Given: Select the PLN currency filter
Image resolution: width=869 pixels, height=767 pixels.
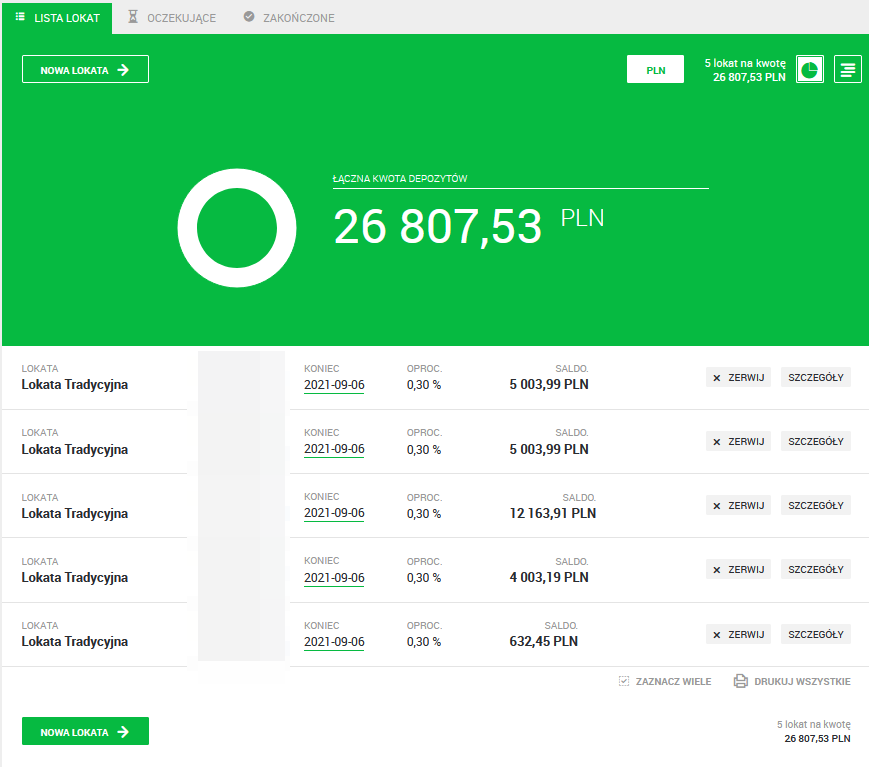Looking at the screenshot, I should click(x=655, y=70).
